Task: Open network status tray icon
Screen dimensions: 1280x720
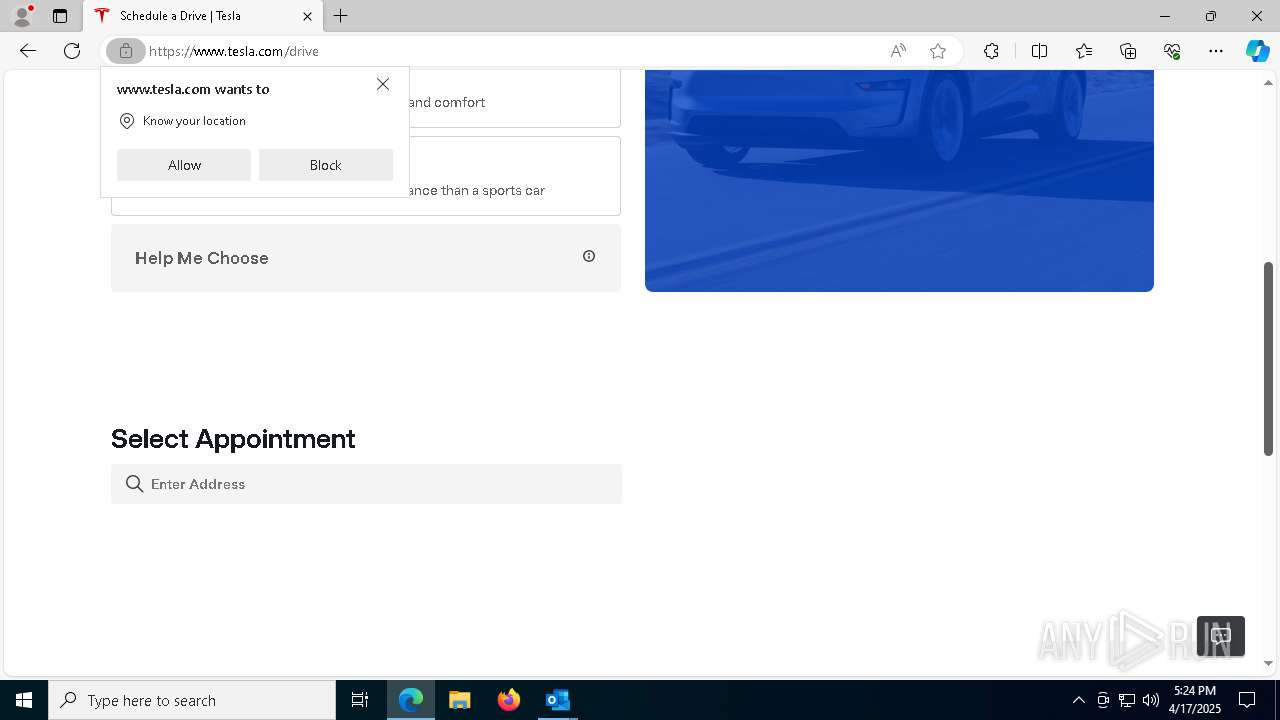Action: 1127,700
